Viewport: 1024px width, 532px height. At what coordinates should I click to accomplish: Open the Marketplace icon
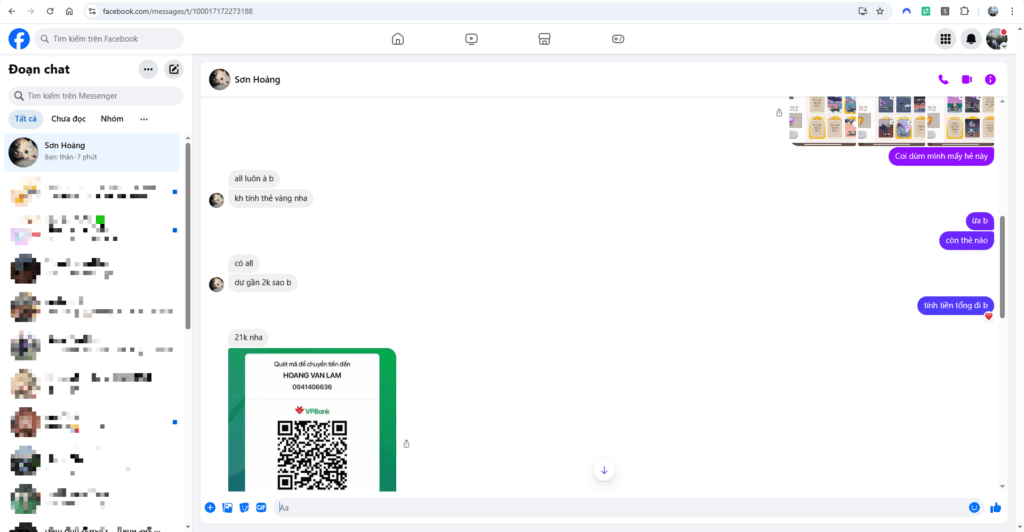click(544, 39)
